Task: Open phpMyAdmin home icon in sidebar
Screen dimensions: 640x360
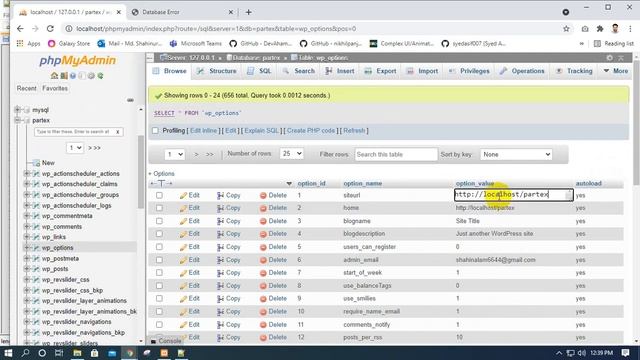Action: [x=54, y=76]
